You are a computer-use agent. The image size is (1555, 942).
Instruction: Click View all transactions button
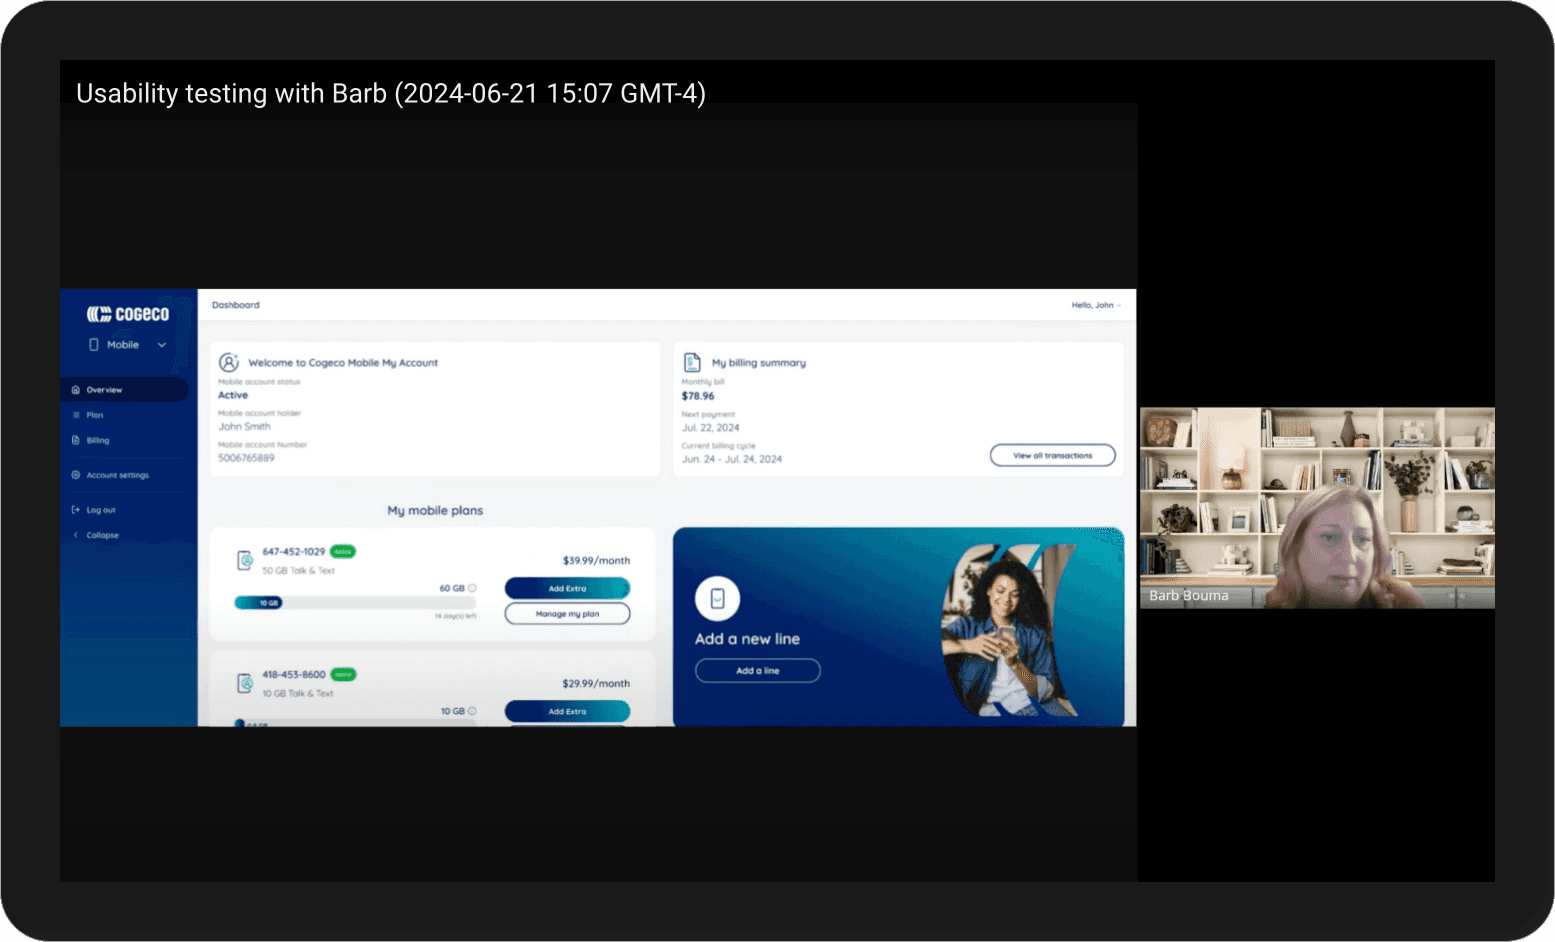pyautogui.click(x=1053, y=455)
